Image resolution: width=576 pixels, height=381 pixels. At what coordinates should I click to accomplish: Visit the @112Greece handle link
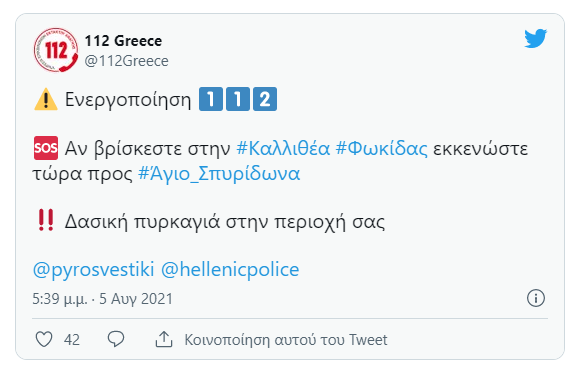point(126,61)
